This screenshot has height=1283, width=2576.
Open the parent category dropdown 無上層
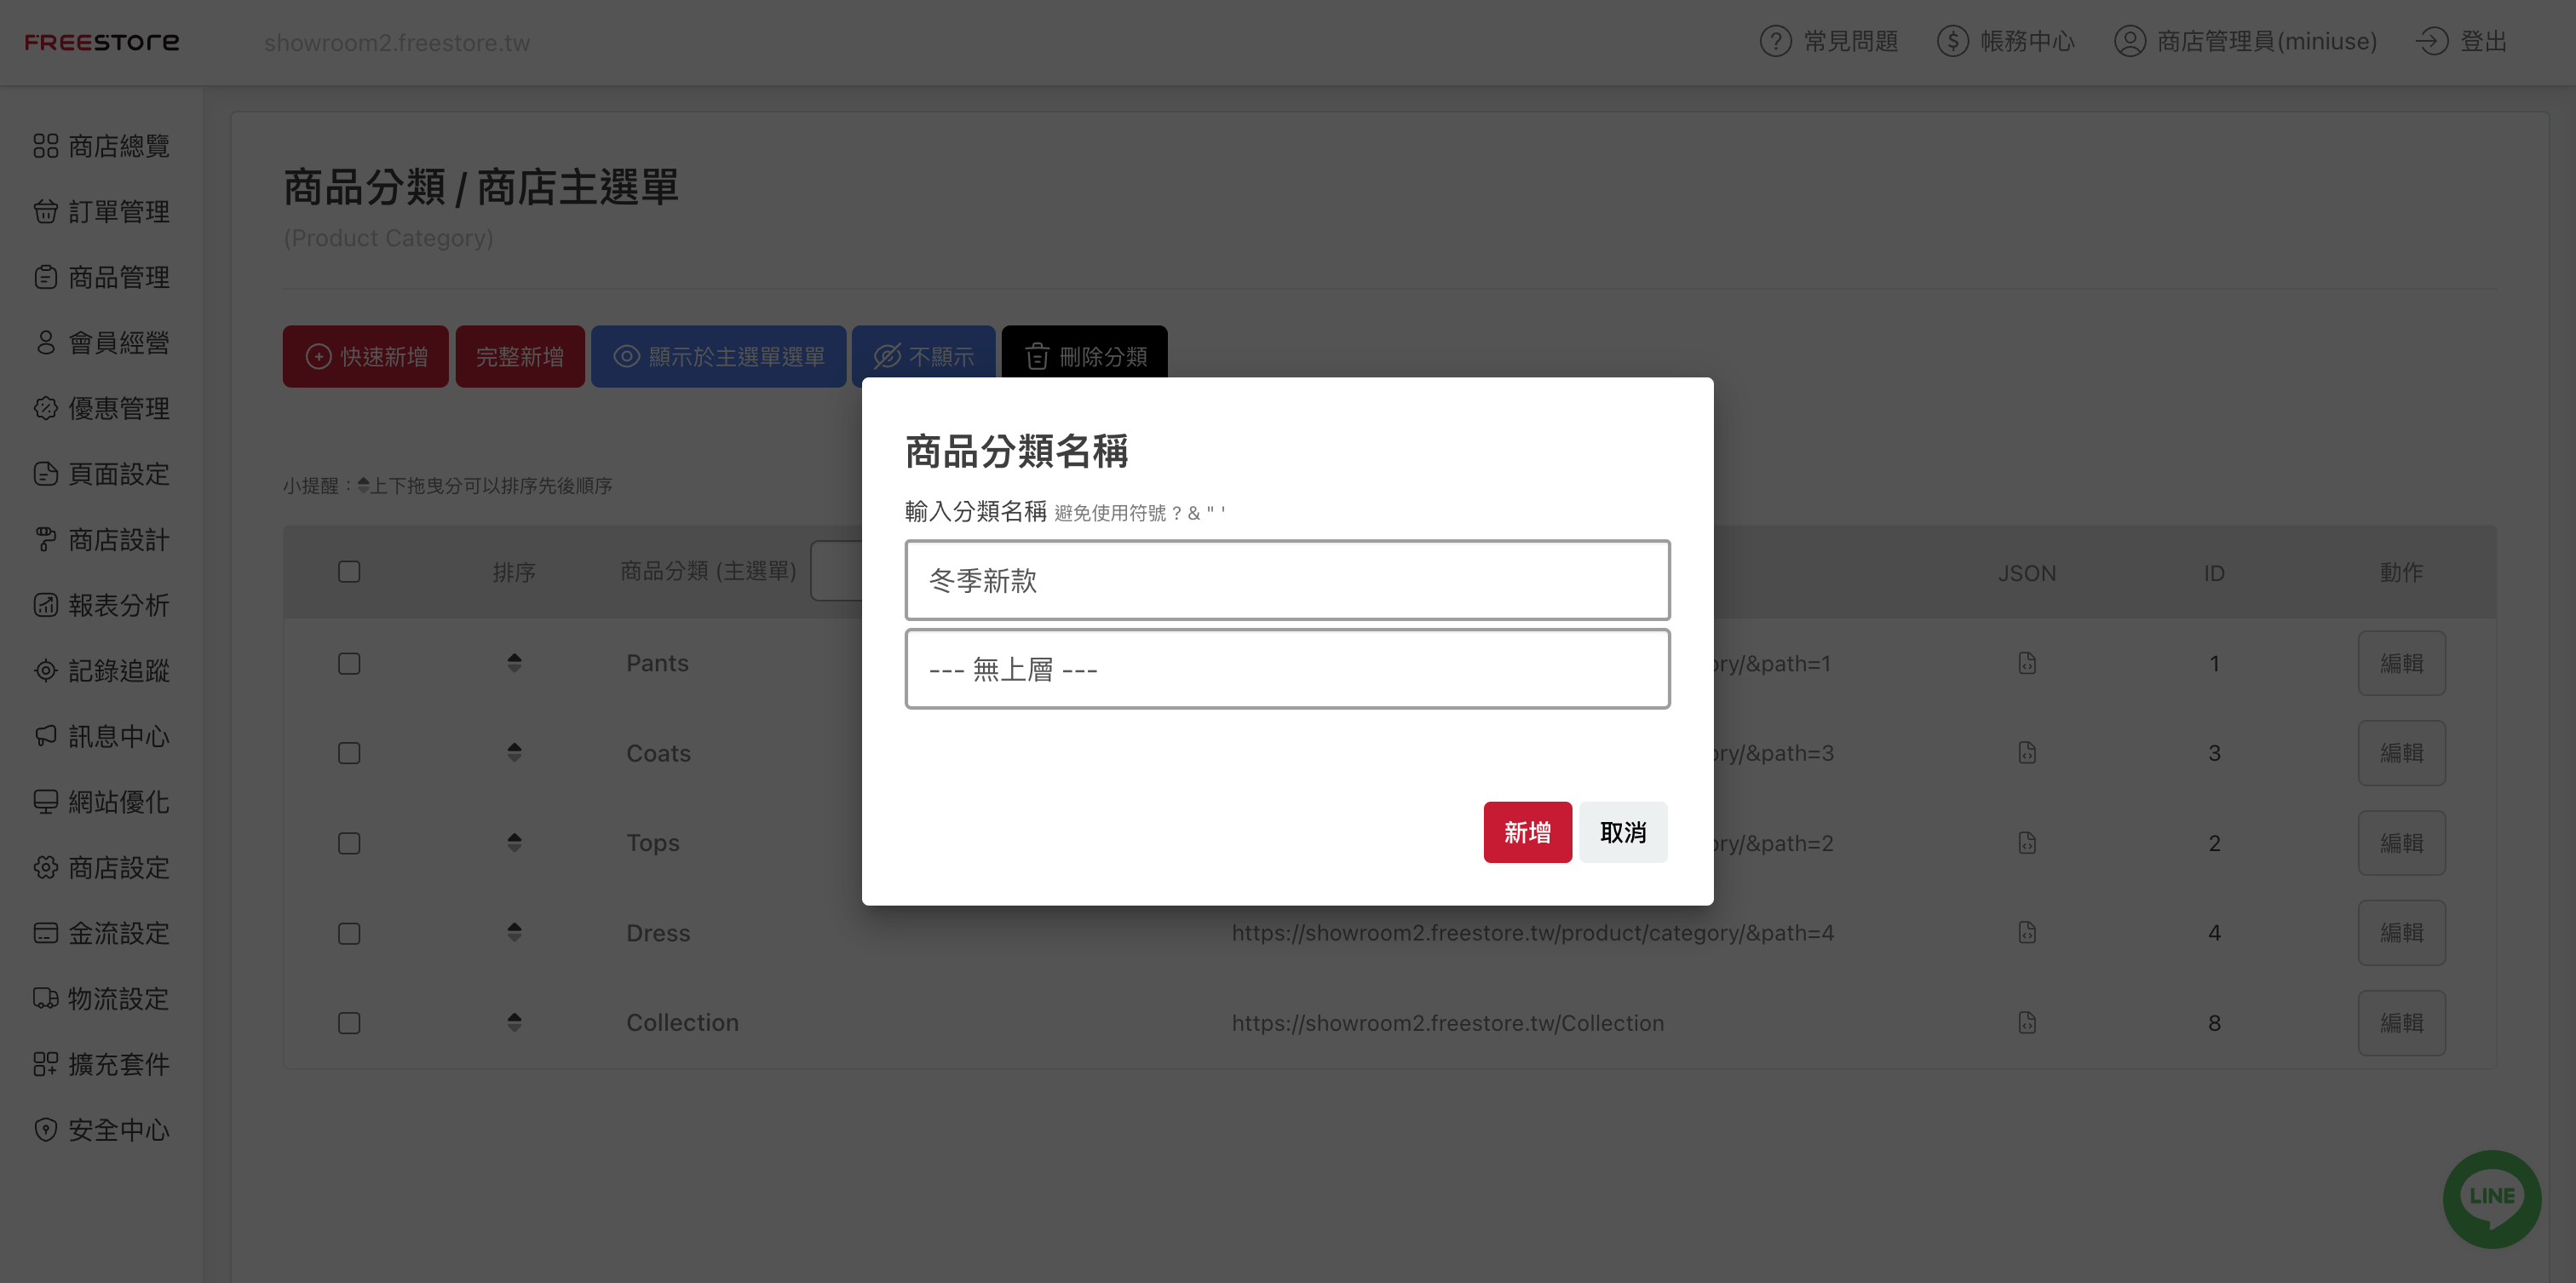click(x=1287, y=669)
